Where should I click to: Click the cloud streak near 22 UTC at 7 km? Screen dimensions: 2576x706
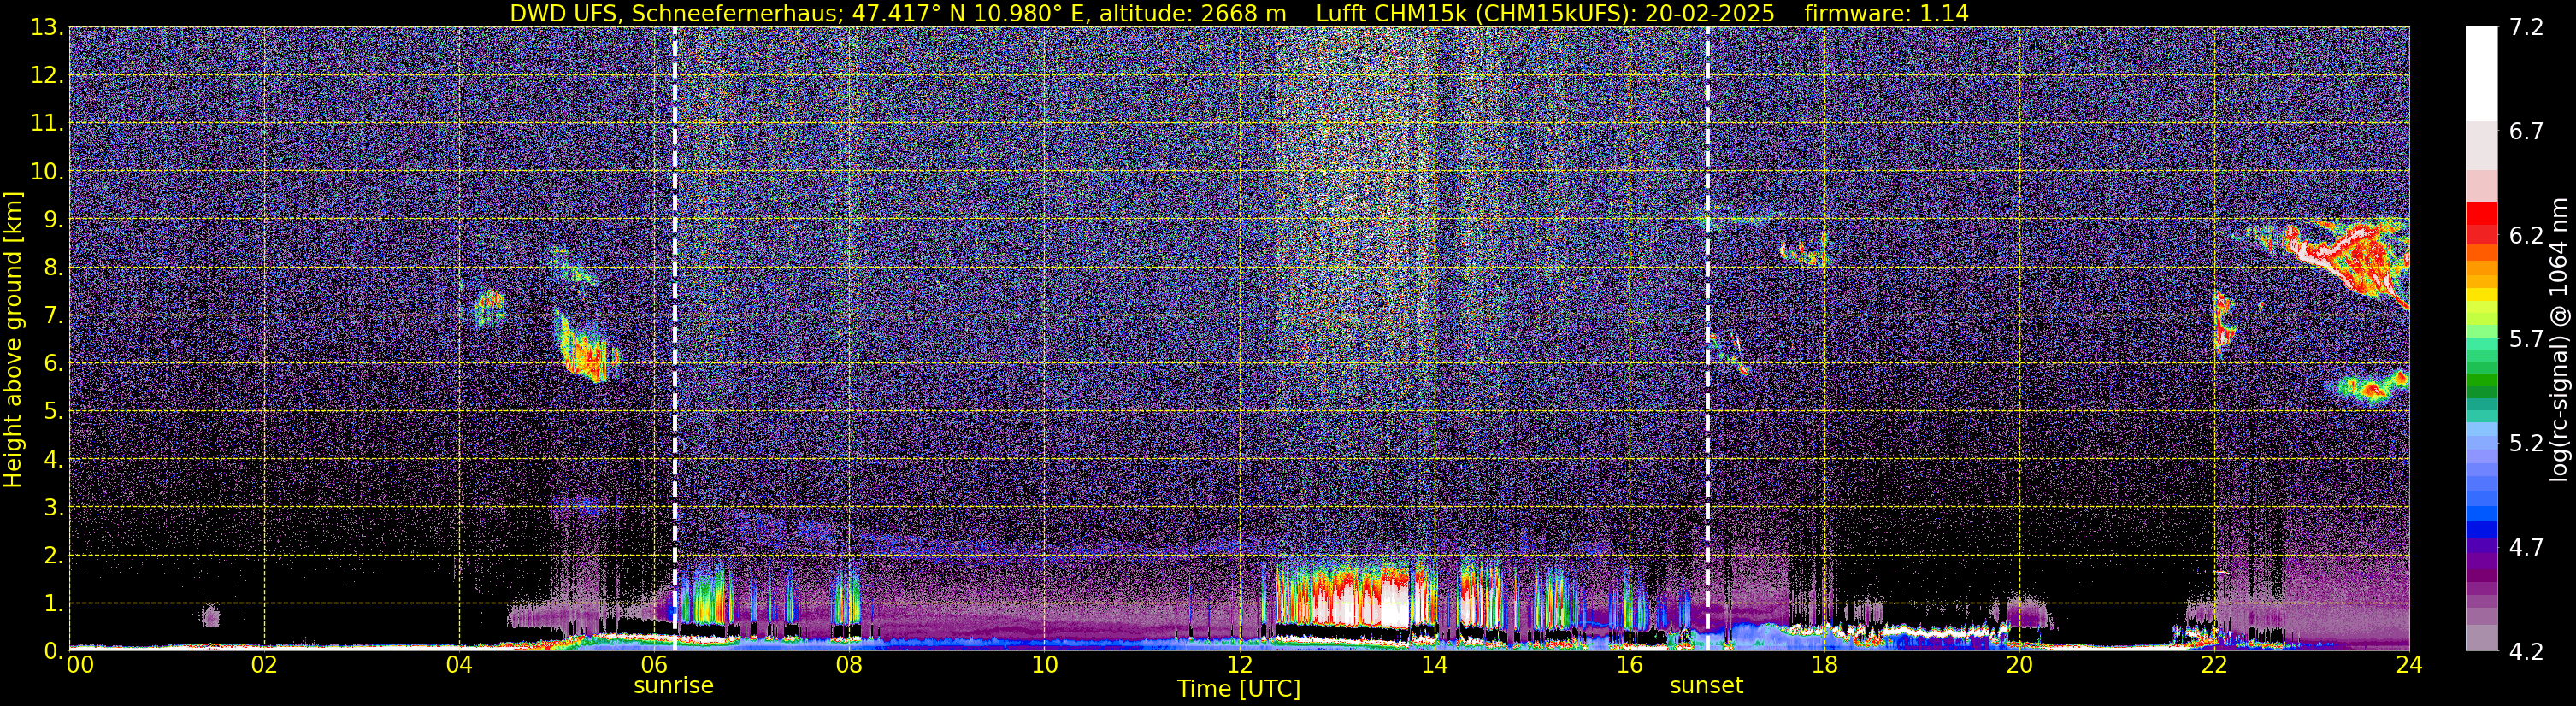pyautogui.click(x=2224, y=324)
